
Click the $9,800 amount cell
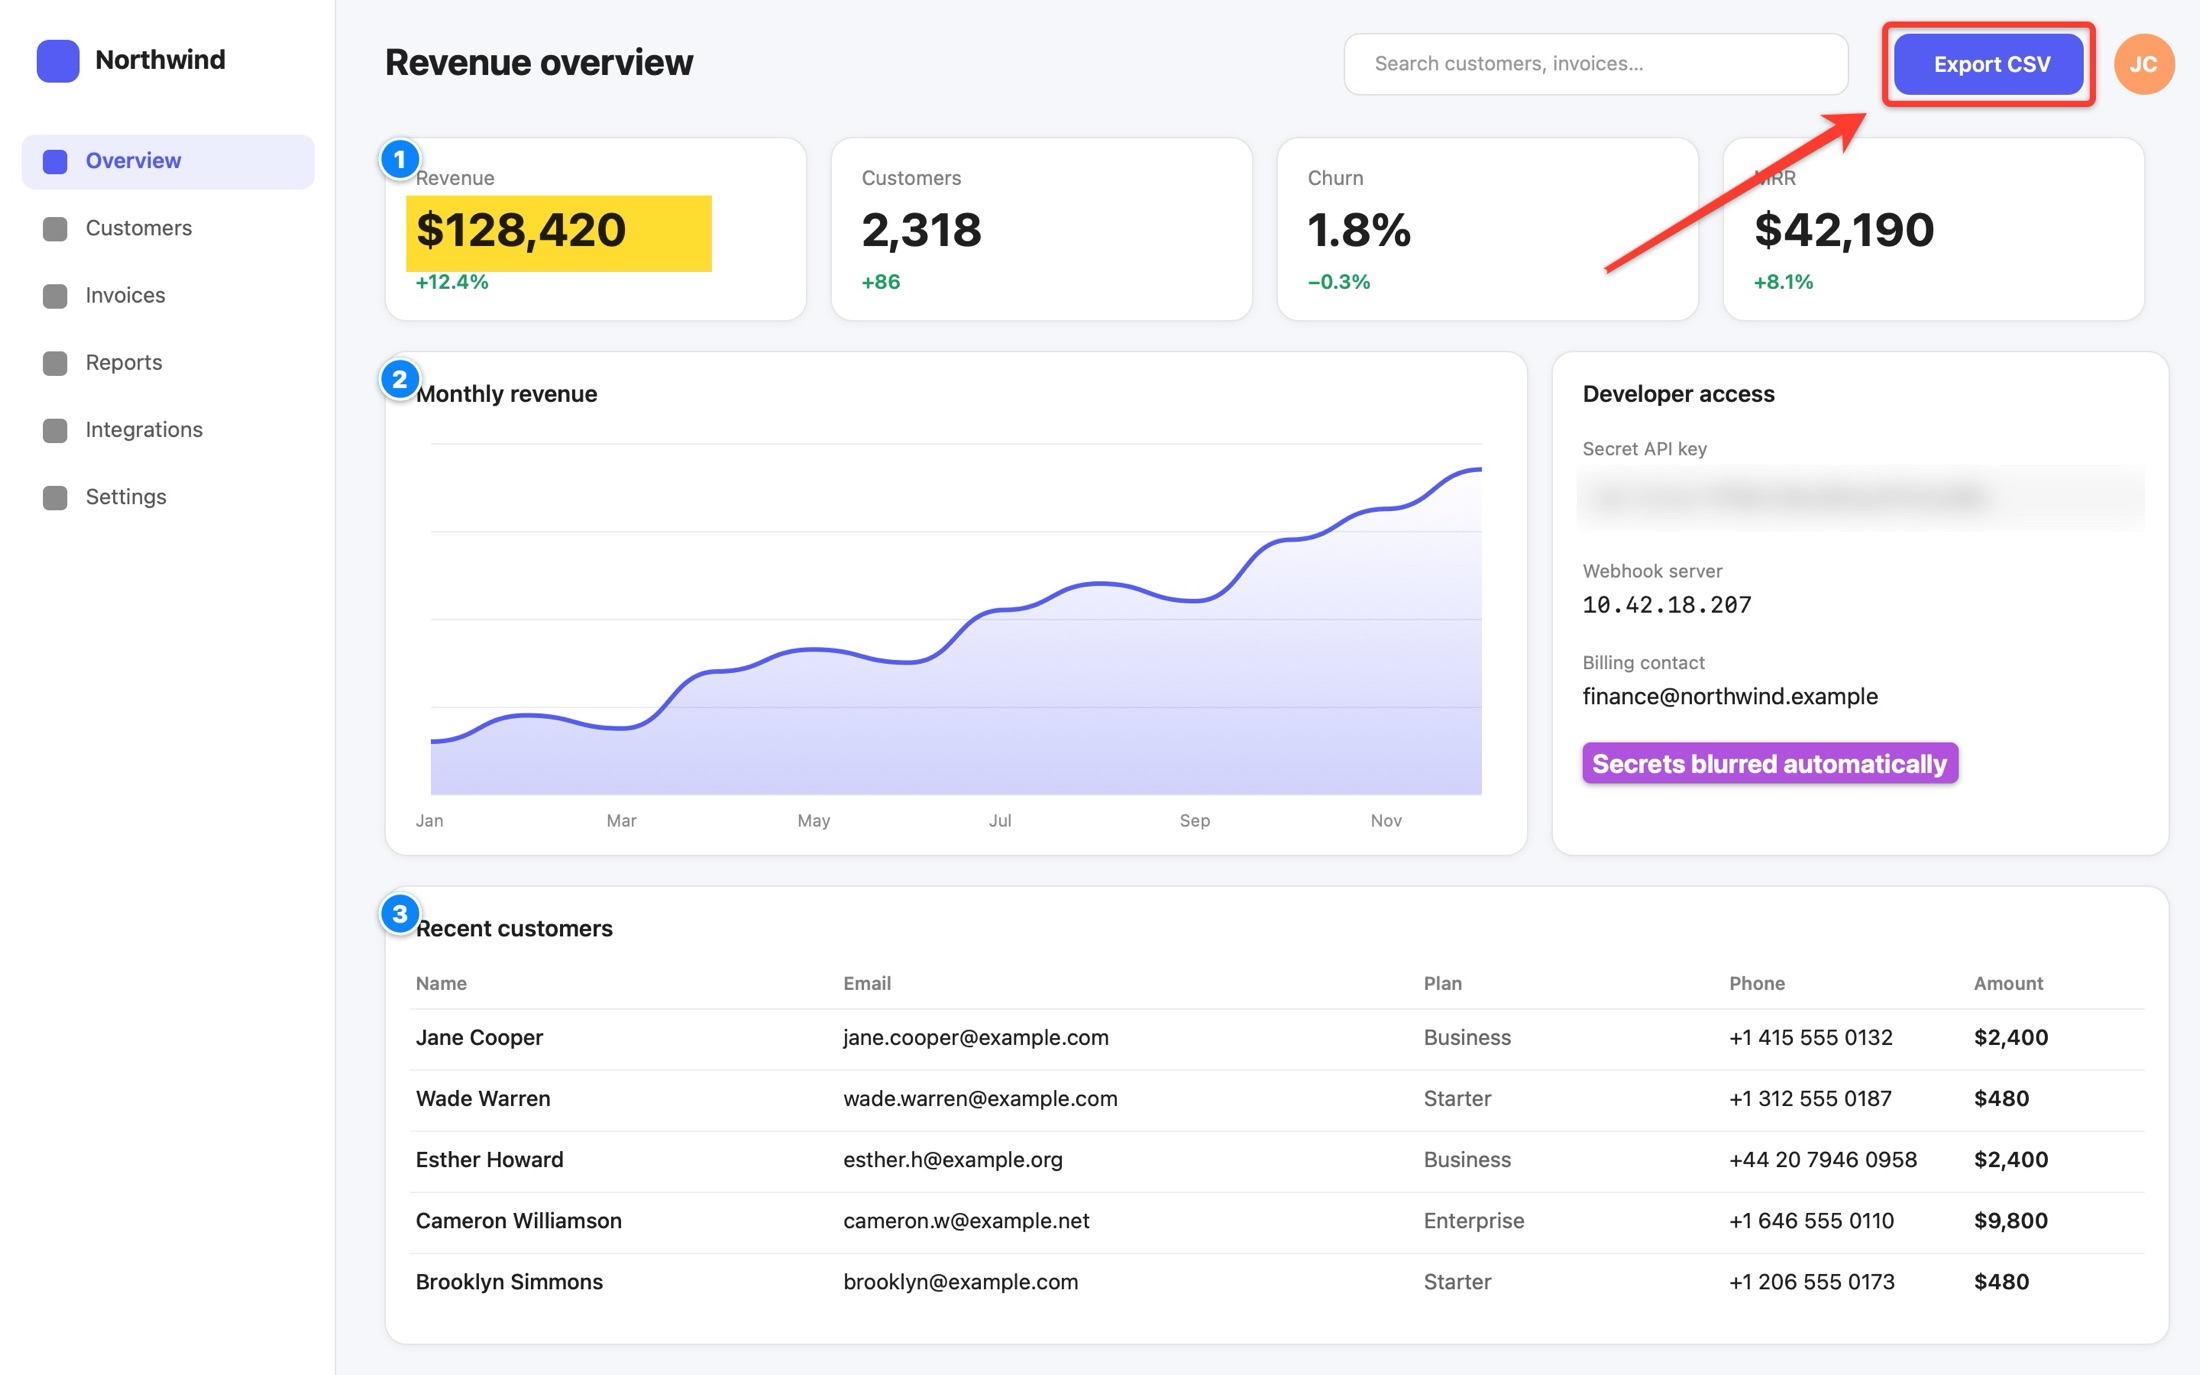pos(2010,1221)
